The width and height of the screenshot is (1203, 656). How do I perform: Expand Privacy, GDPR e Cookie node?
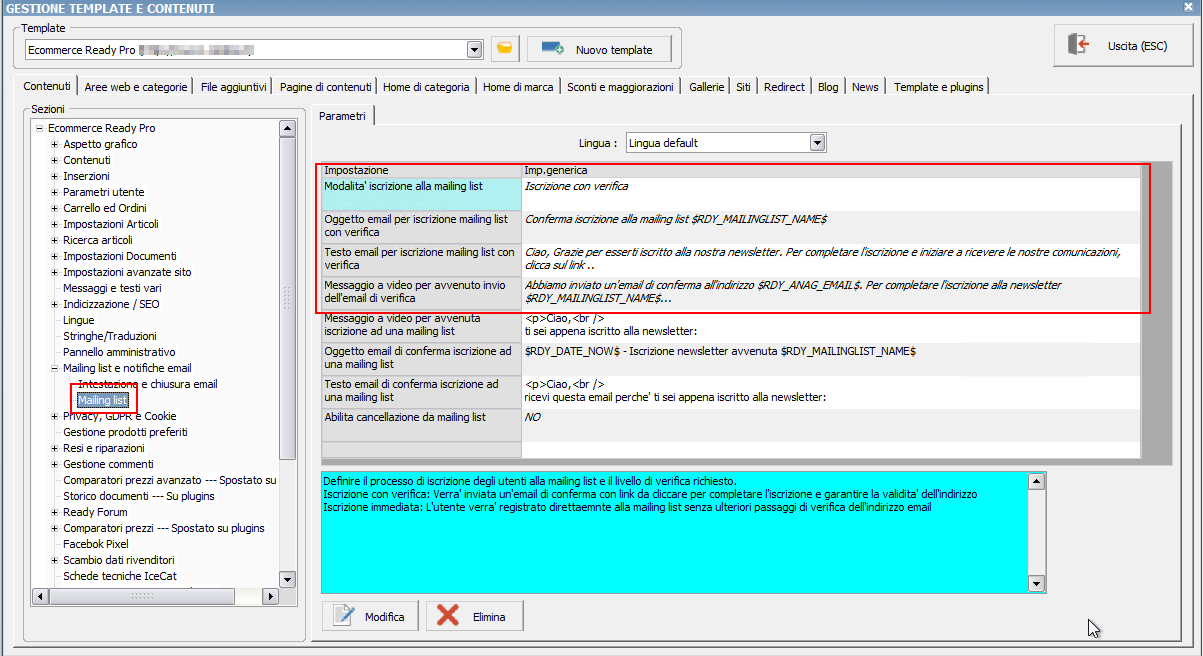coord(55,416)
